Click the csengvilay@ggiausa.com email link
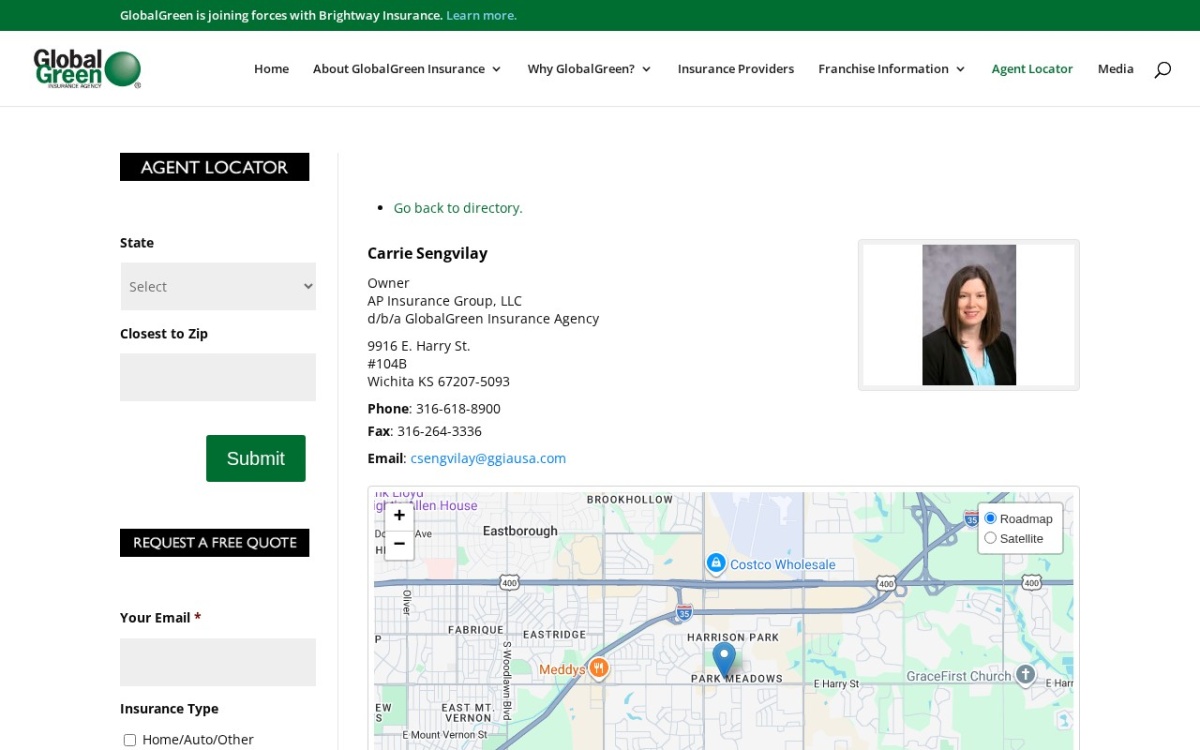1200x750 pixels. click(x=488, y=458)
